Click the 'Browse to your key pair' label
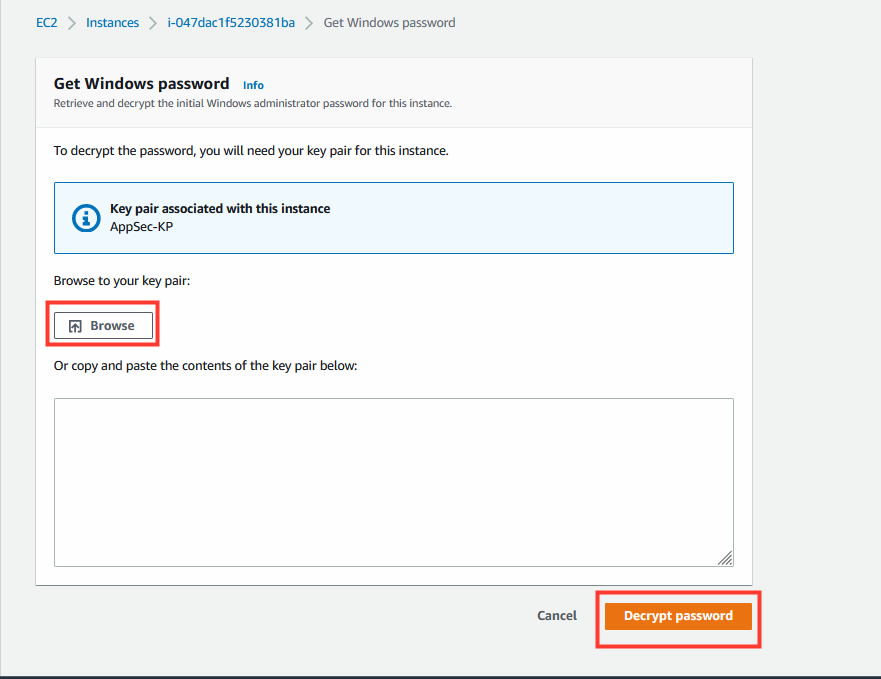Image resolution: width=881 pixels, height=679 pixels. coord(122,280)
